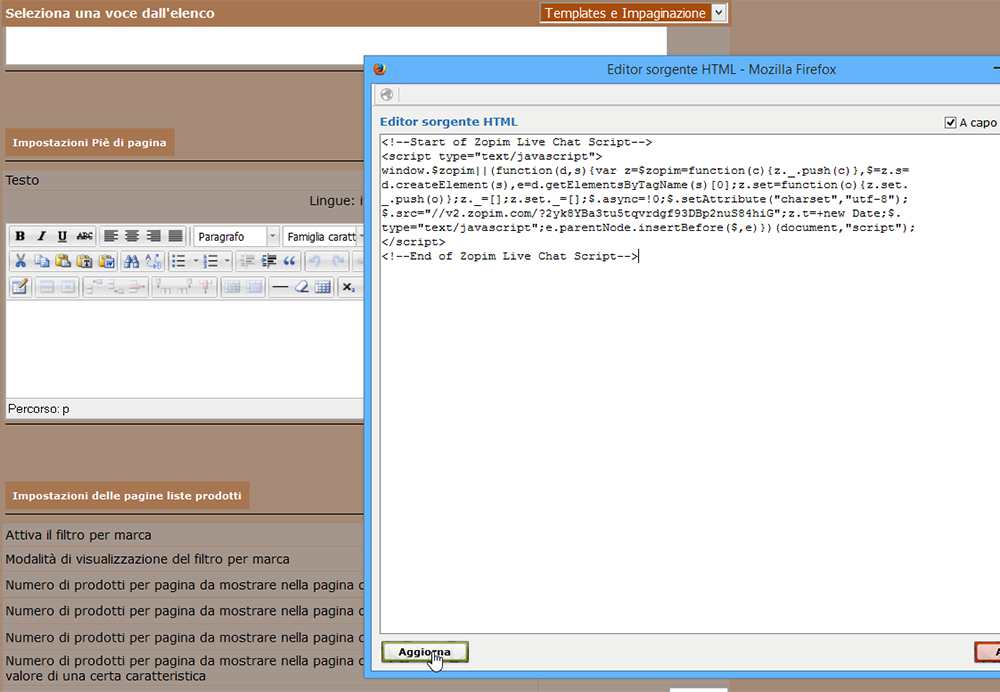Expand the bulleted list style arrow
This screenshot has height=692, width=1000.
[x=195, y=261]
